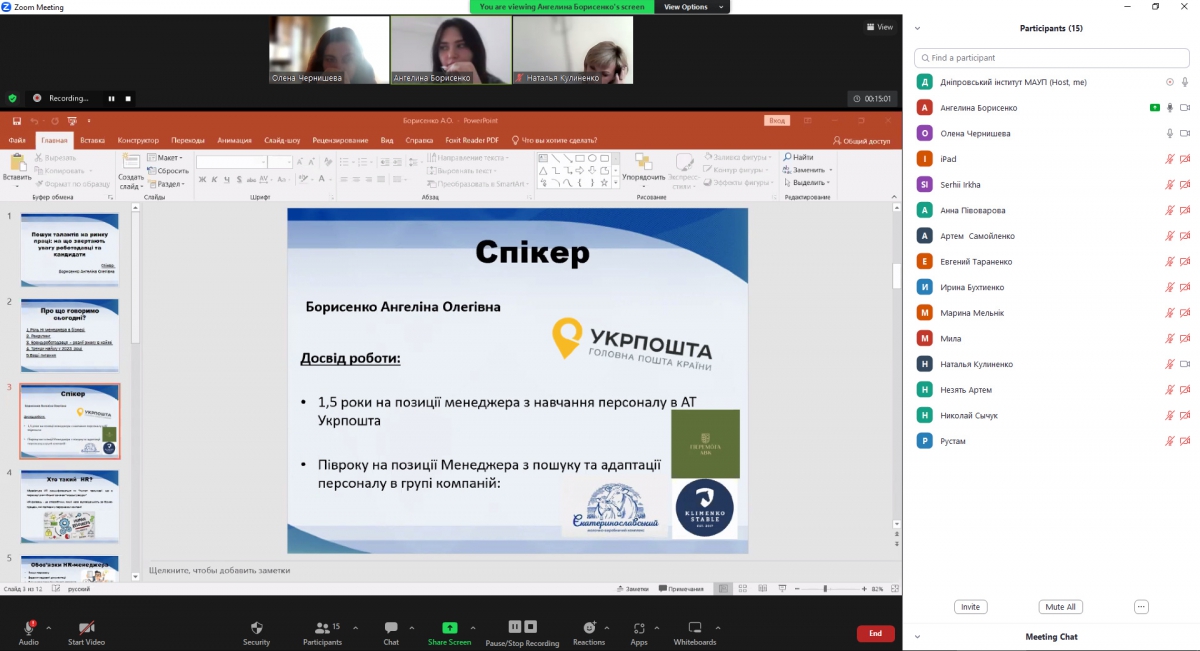Switch to the Рецензирование ribbon tab
This screenshot has width=1200, height=651.
point(340,140)
